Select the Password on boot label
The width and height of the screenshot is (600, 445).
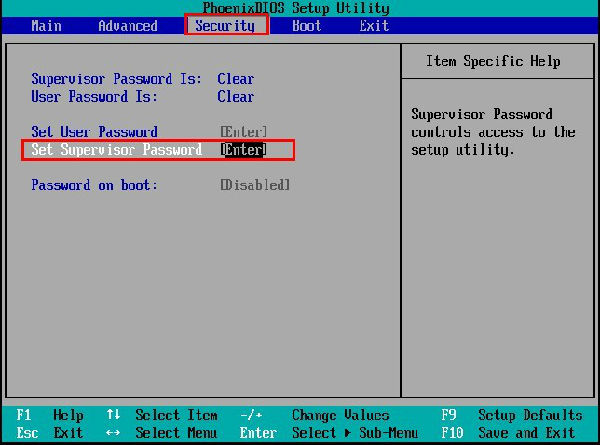(94, 185)
